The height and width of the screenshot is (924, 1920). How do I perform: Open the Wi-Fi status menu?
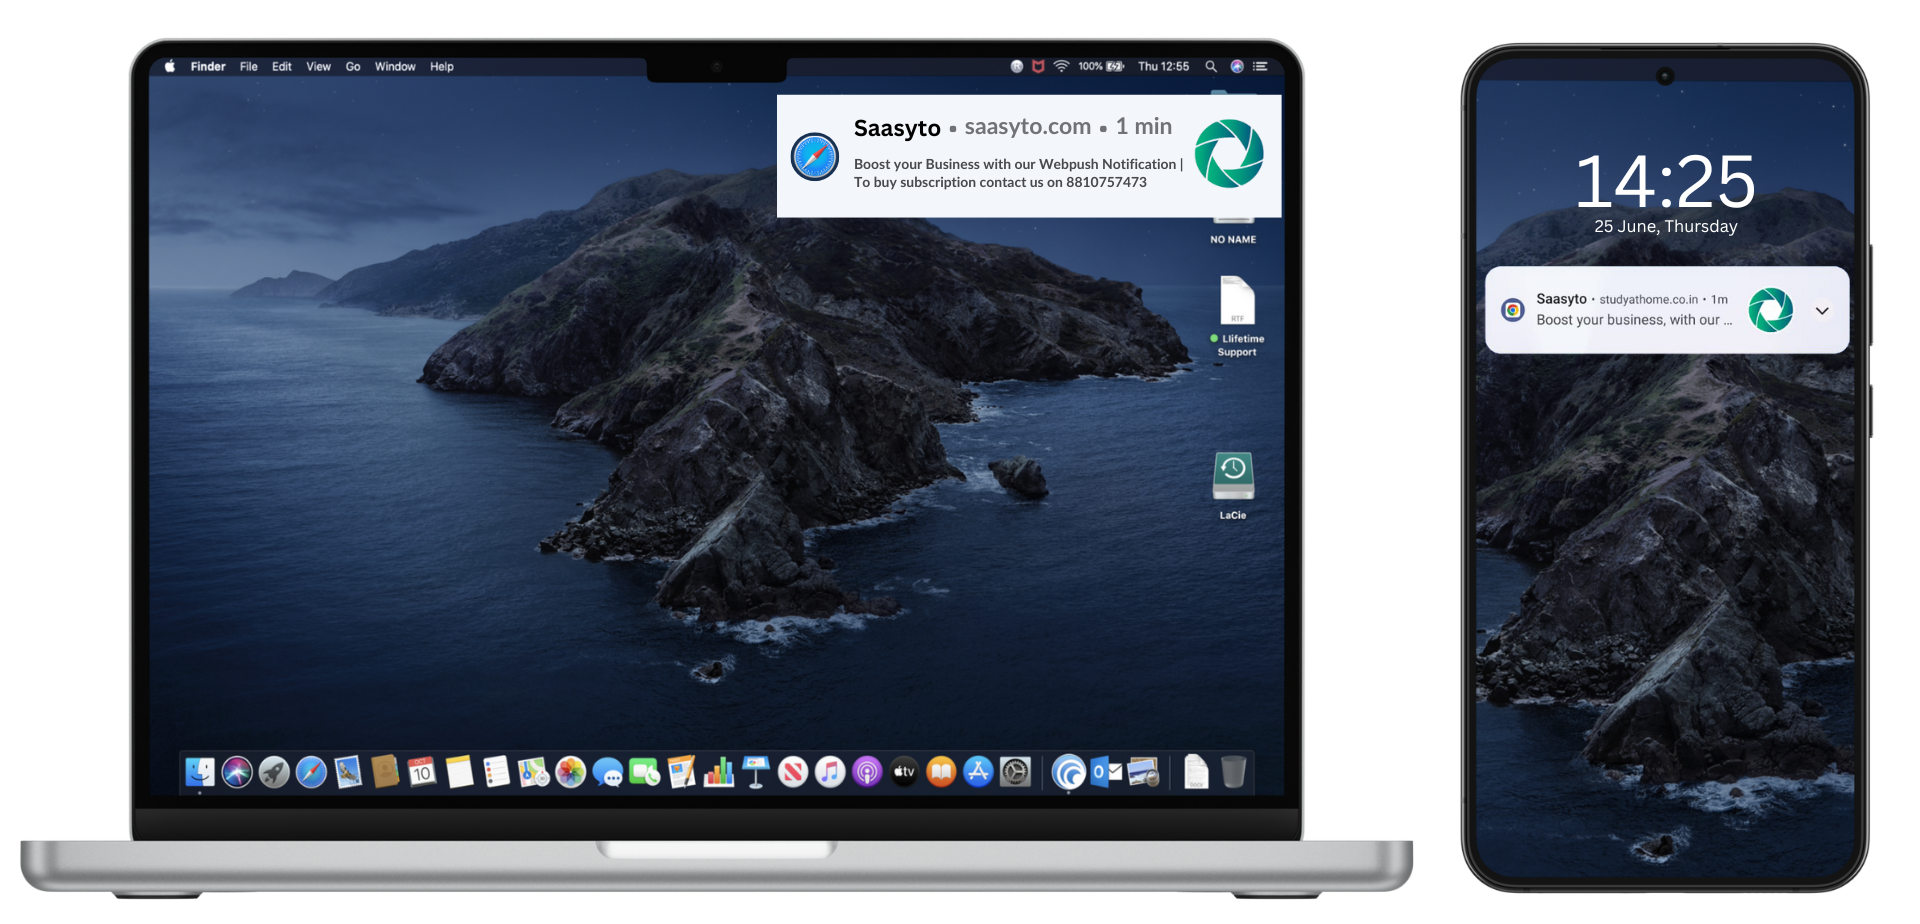(x=1061, y=66)
